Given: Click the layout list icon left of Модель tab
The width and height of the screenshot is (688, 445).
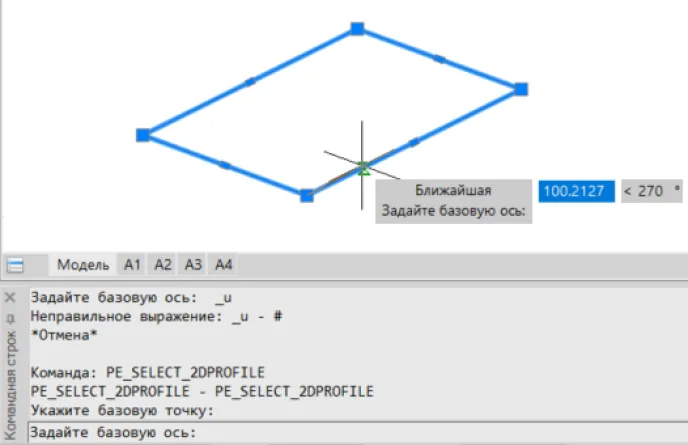Looking at the screenshot, I should point(15,266).
